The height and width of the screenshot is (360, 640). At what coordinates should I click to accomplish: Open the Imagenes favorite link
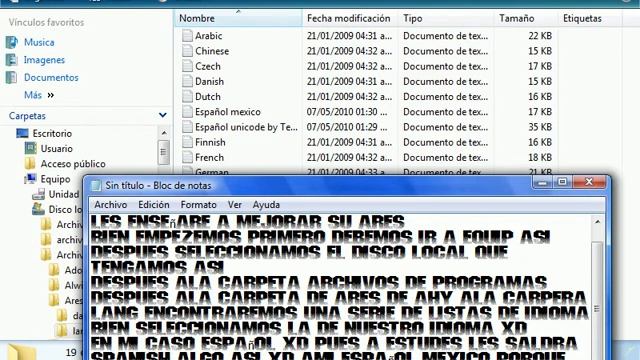coord(44,60)
